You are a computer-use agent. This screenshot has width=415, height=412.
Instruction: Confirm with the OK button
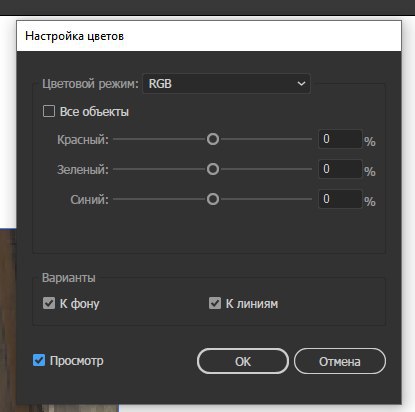click(243, 361)
